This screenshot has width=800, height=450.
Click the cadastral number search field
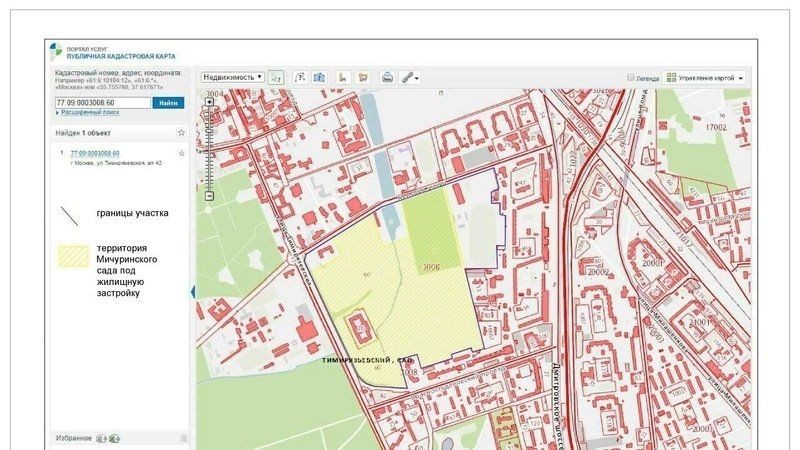[x=102, y=102]
